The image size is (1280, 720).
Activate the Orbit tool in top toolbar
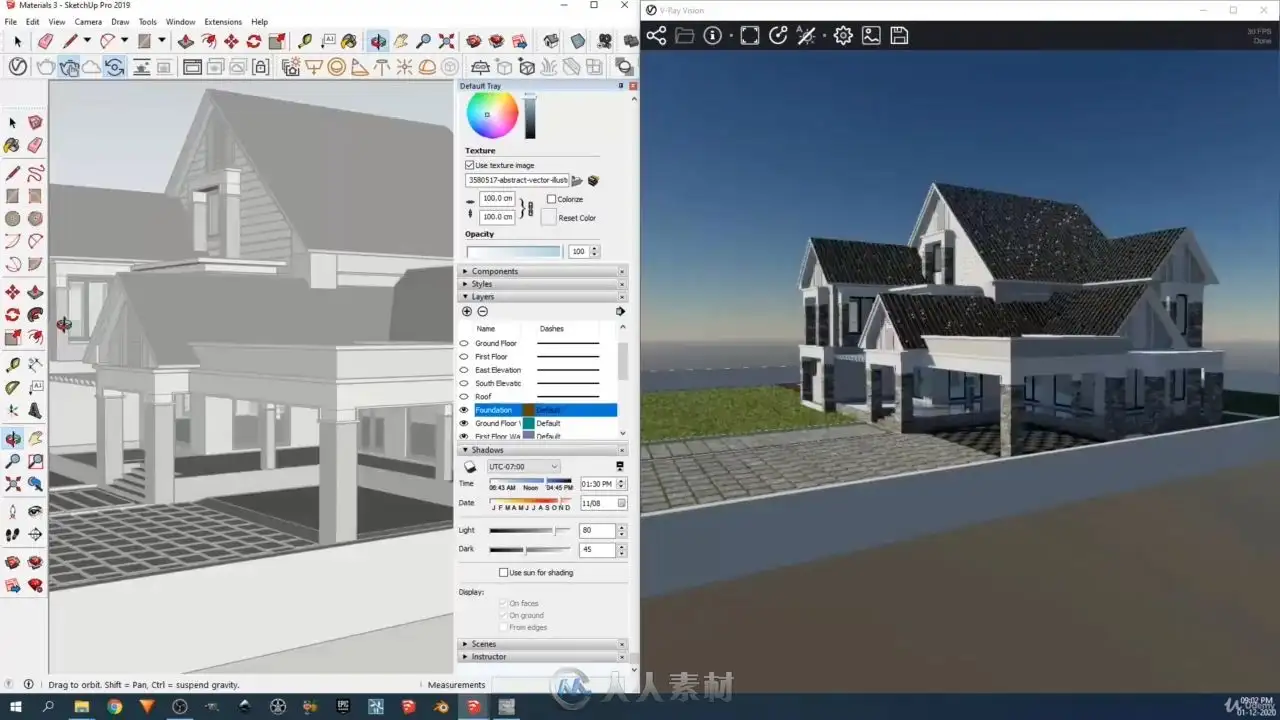(378, 41)
